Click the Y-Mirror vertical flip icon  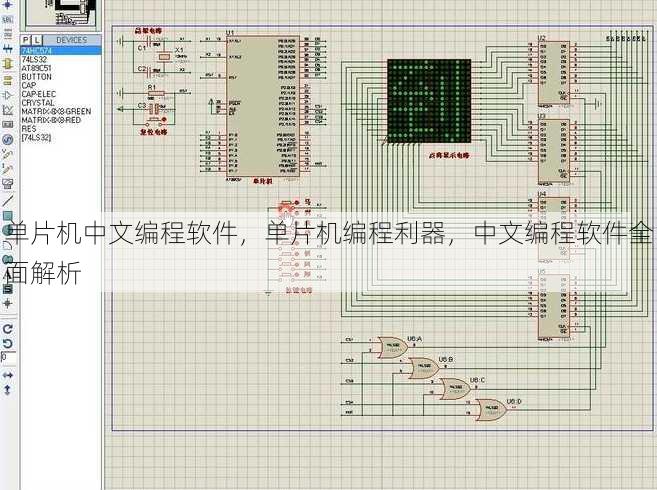point(7,390)
